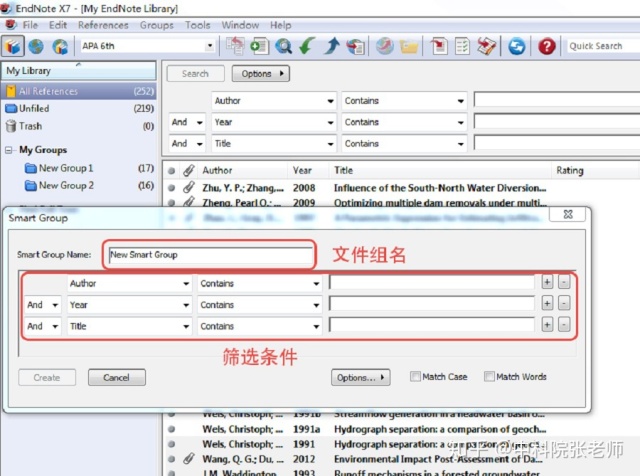Close the Smart Group dialog
Viewport: 640px width, 476px height.
[568, 214]
